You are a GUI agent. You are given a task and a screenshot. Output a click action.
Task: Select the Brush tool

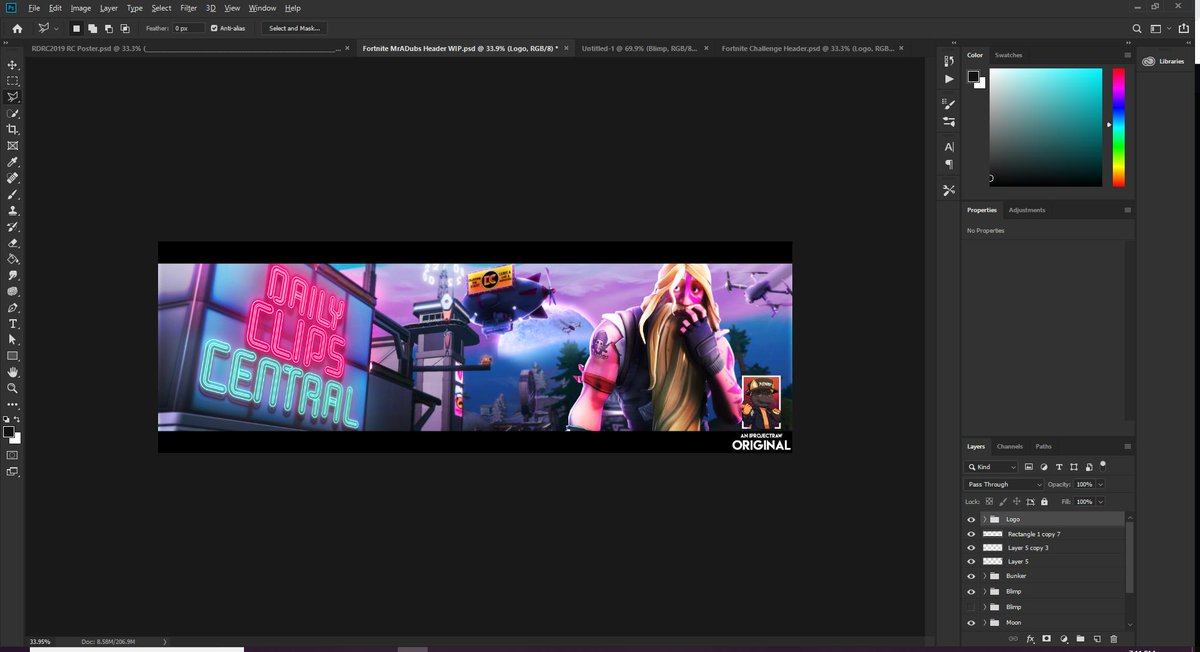(x=13, y=194)
